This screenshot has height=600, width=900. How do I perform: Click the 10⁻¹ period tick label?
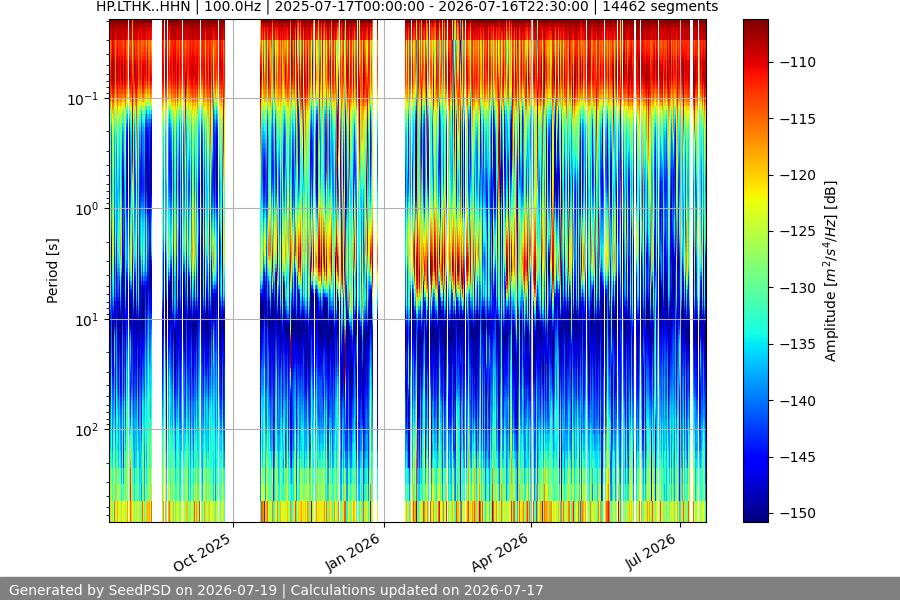point(83,99)
